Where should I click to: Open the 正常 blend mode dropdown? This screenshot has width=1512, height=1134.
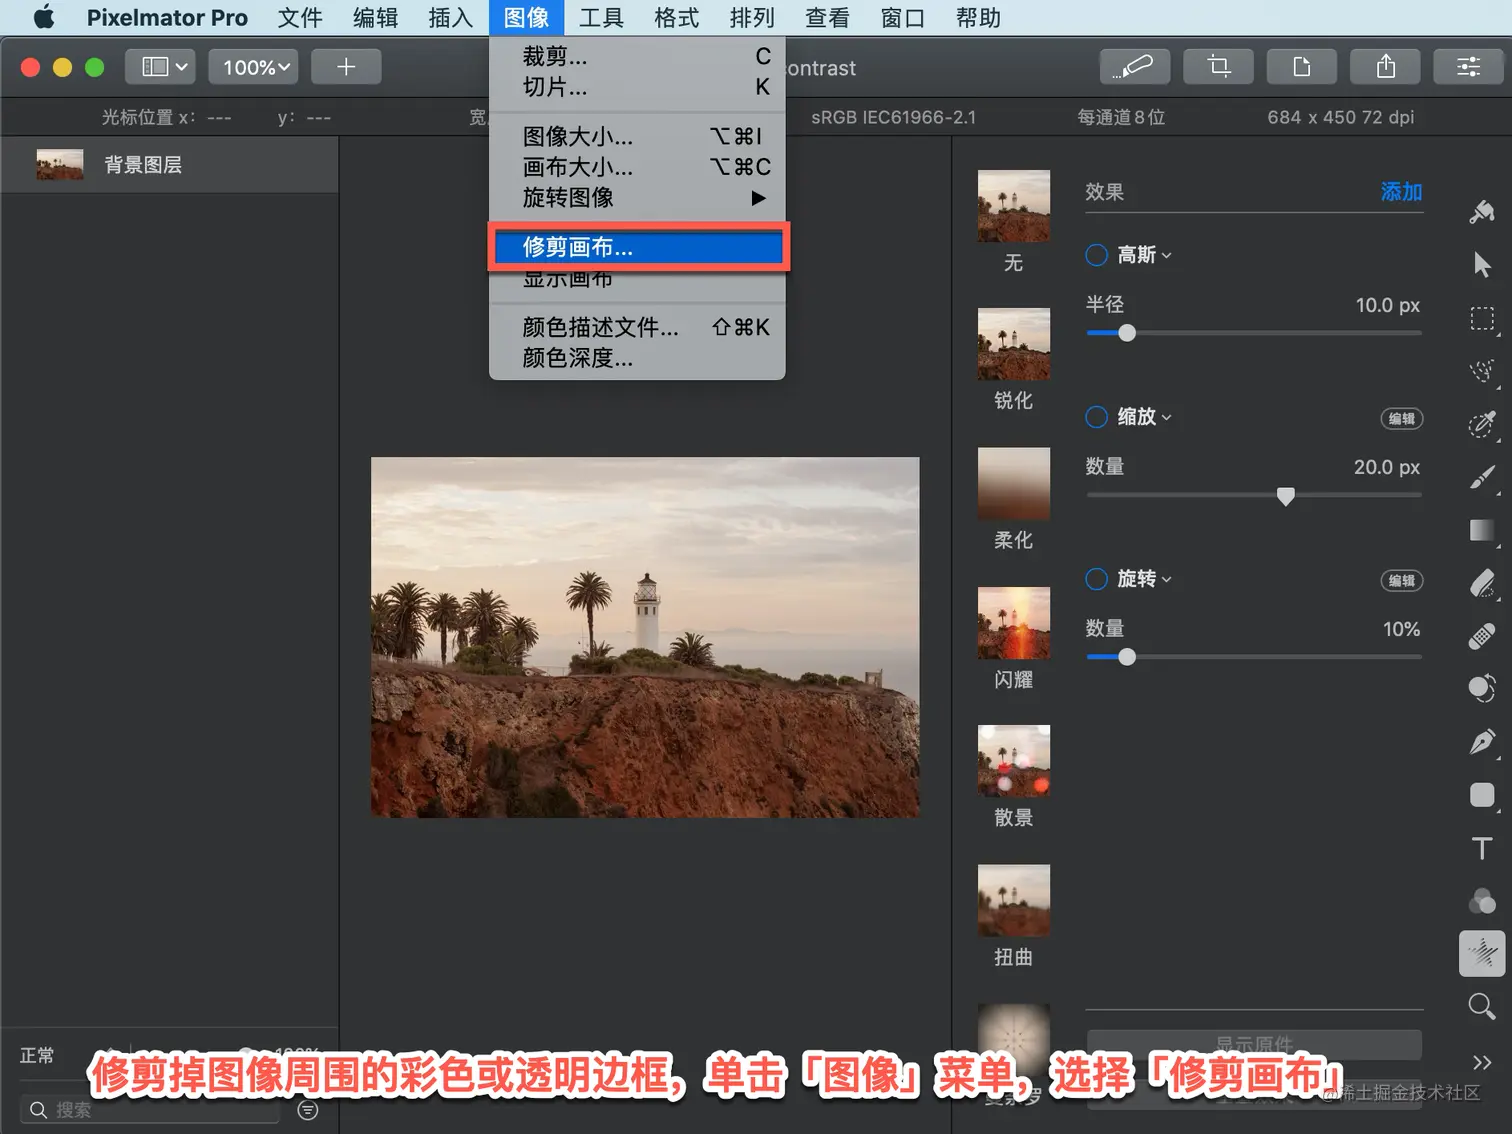coord(38,1056)
